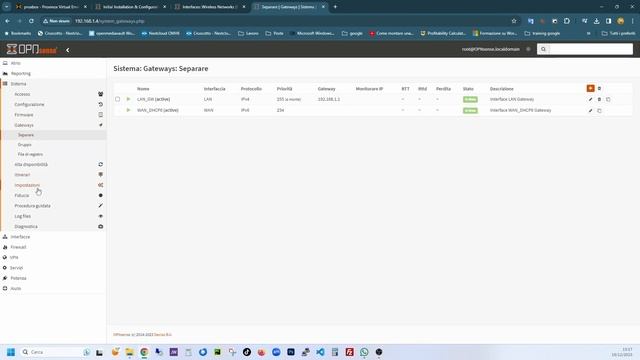Click the magnifier icon in the header search

click(x=543, y=49)
